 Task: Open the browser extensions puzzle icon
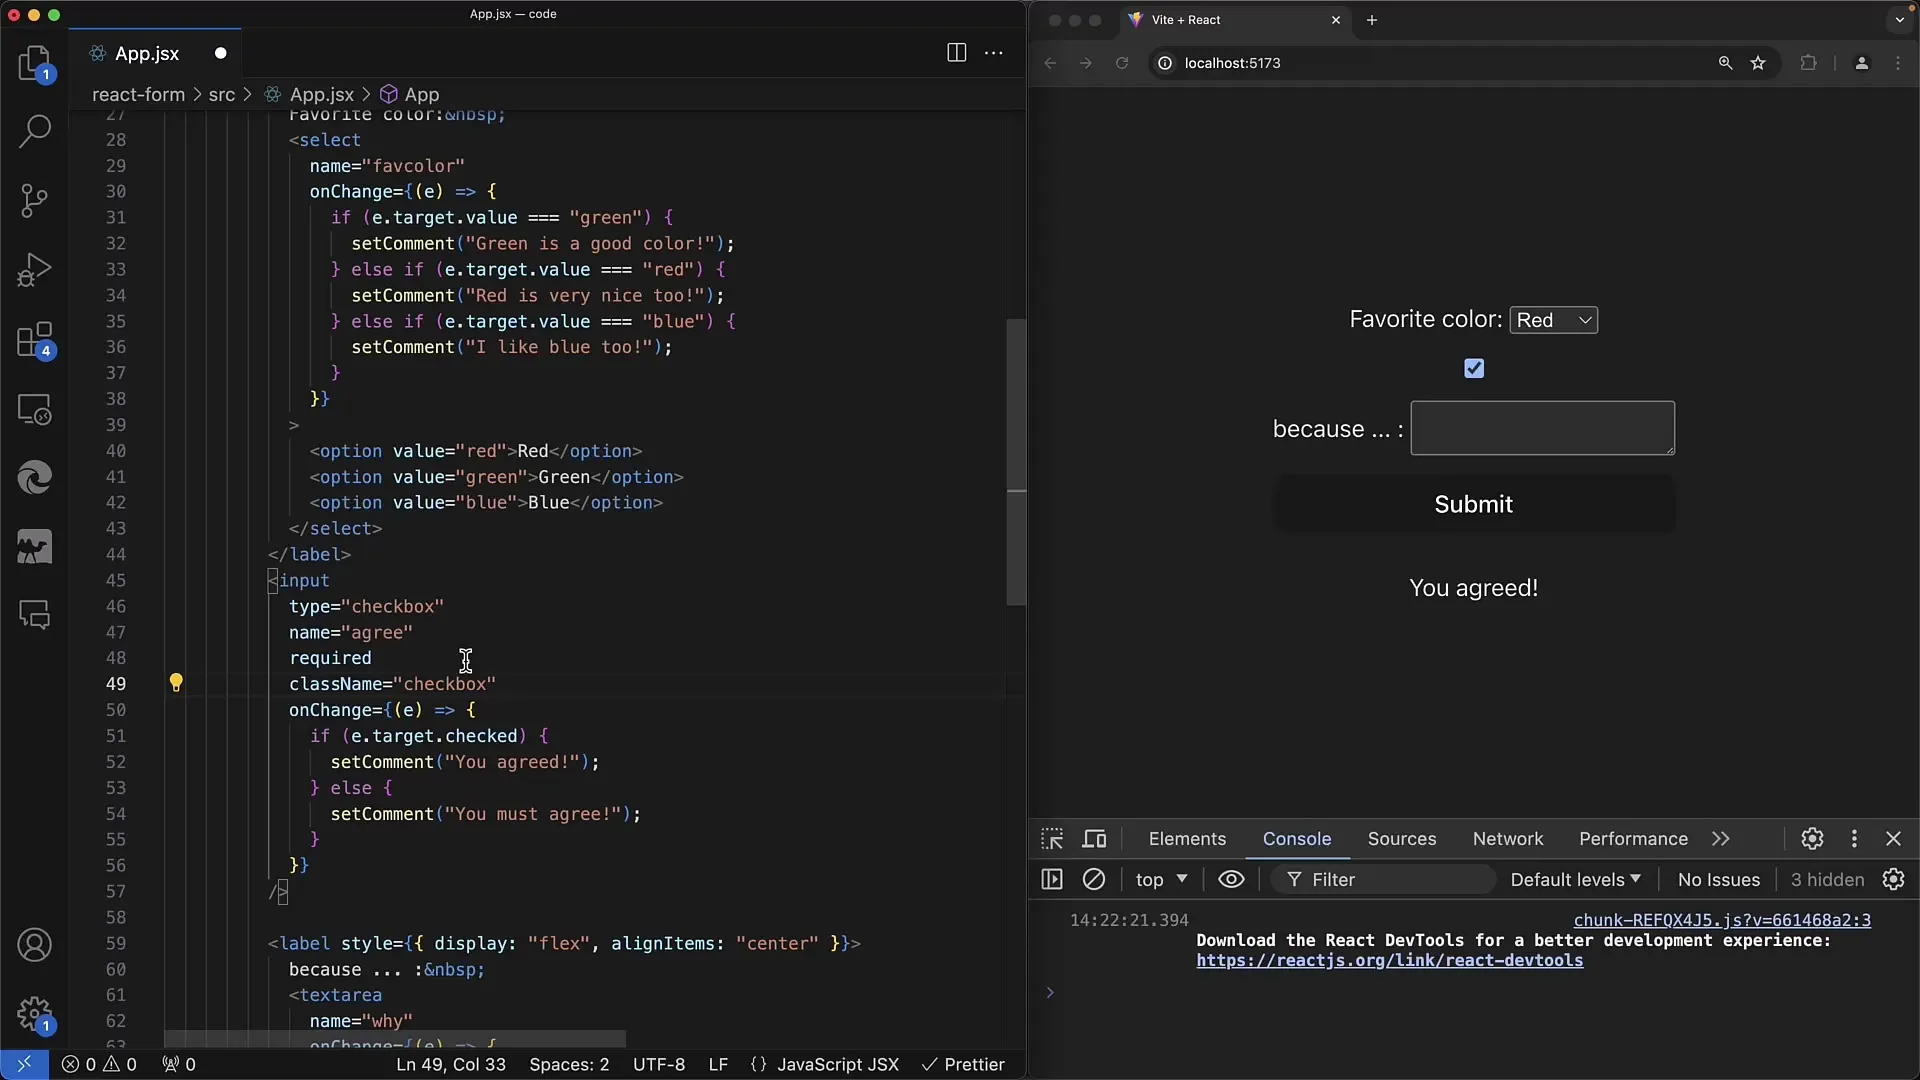click(1808, 63)
